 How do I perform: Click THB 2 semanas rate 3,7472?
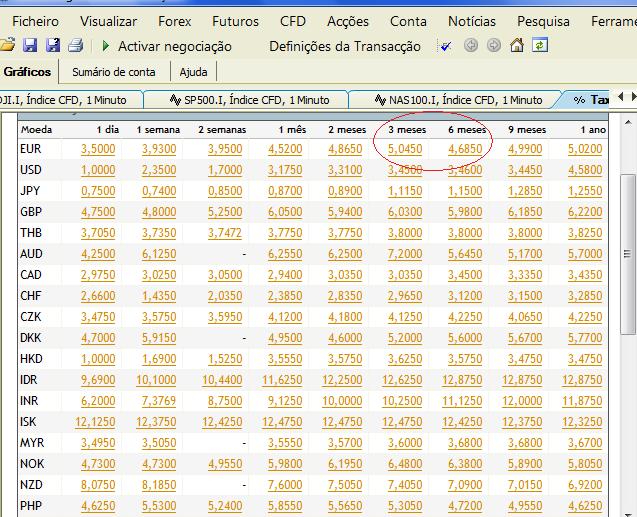(x=225, y=233)
